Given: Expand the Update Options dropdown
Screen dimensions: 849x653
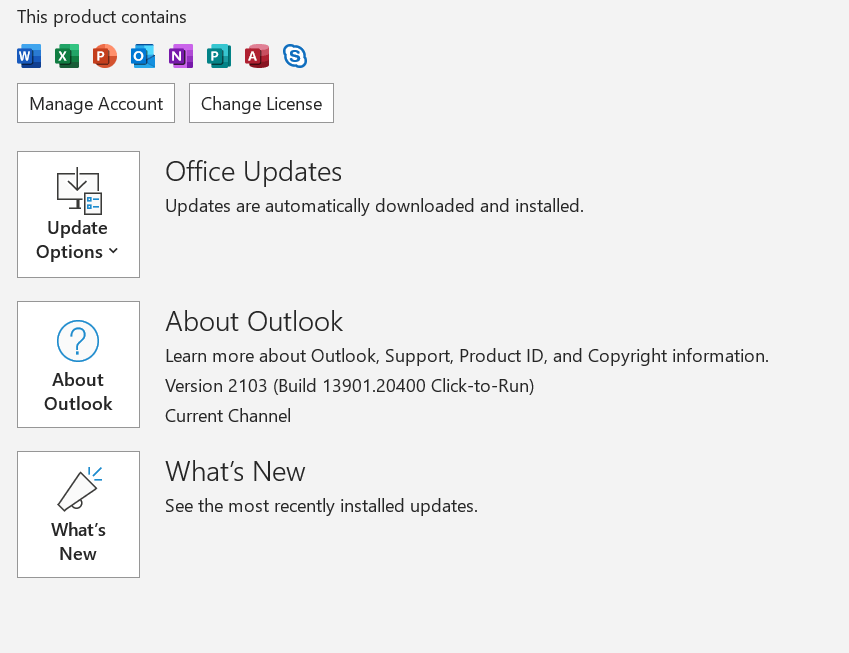Looking at the screenshot, I should [78, 214].
